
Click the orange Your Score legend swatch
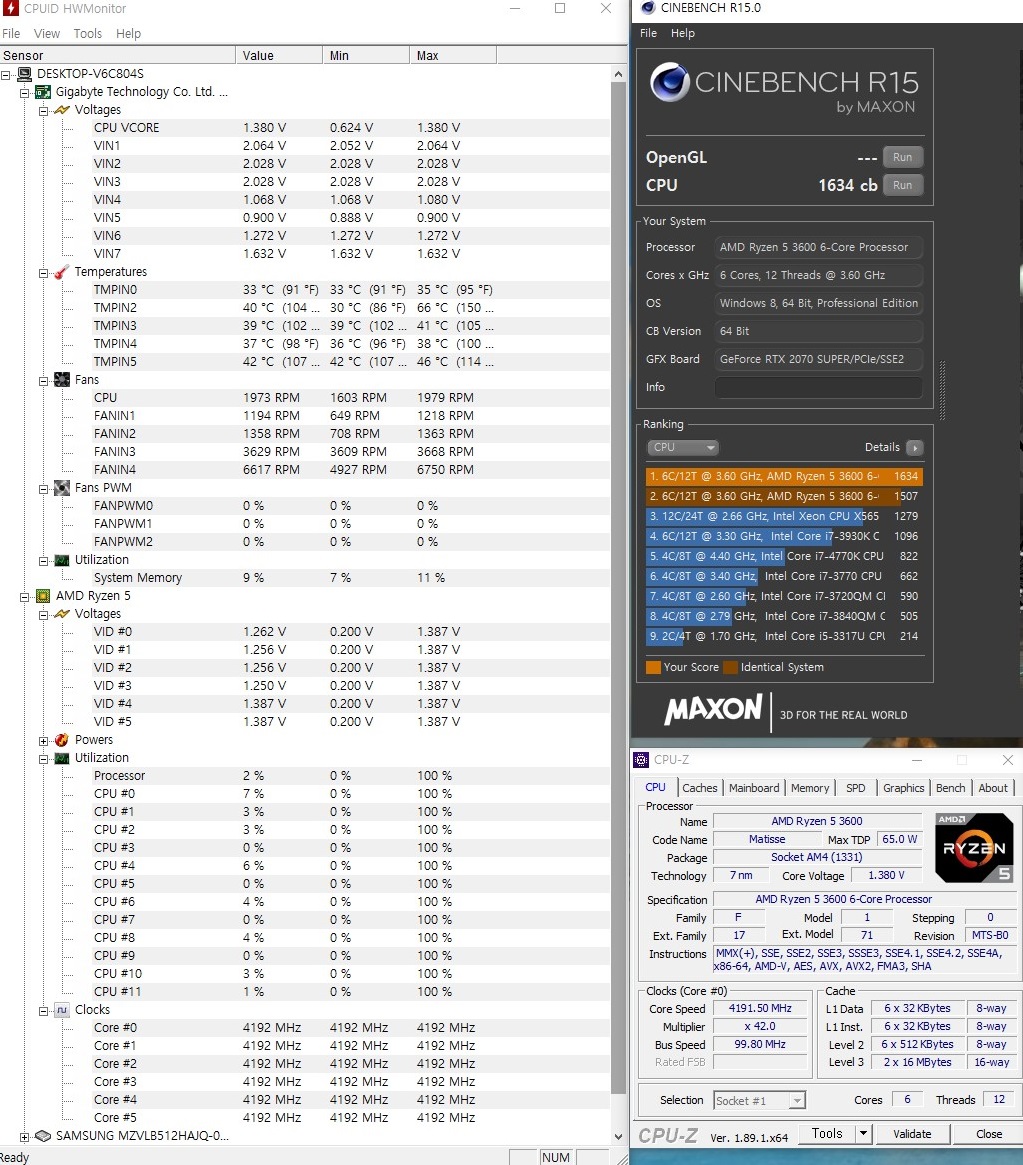[653, 667]
